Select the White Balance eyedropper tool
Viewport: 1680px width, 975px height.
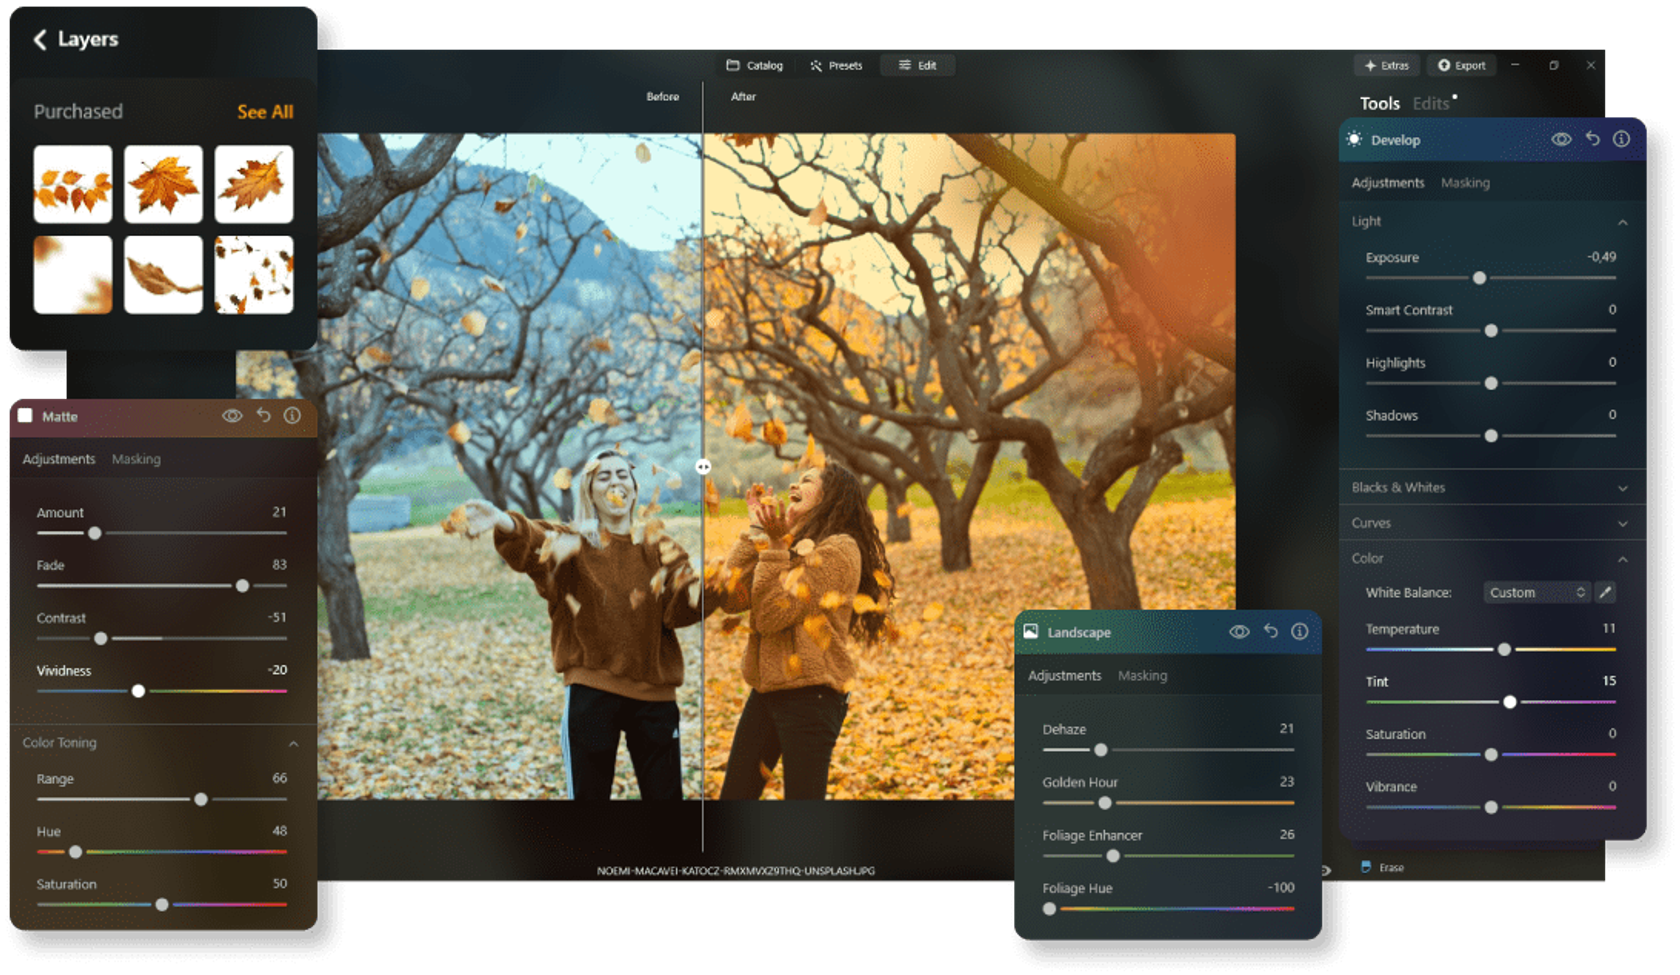[1606, 592]
